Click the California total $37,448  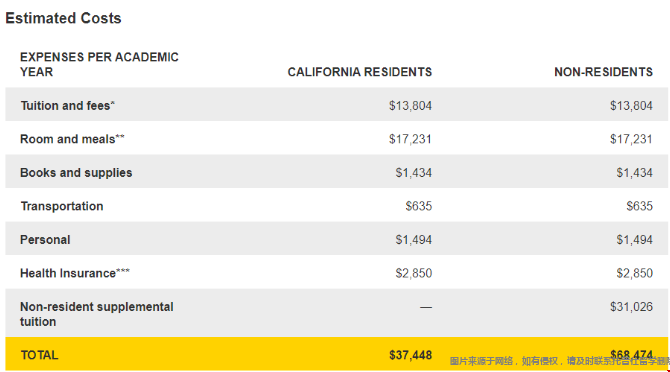point(410,355)
